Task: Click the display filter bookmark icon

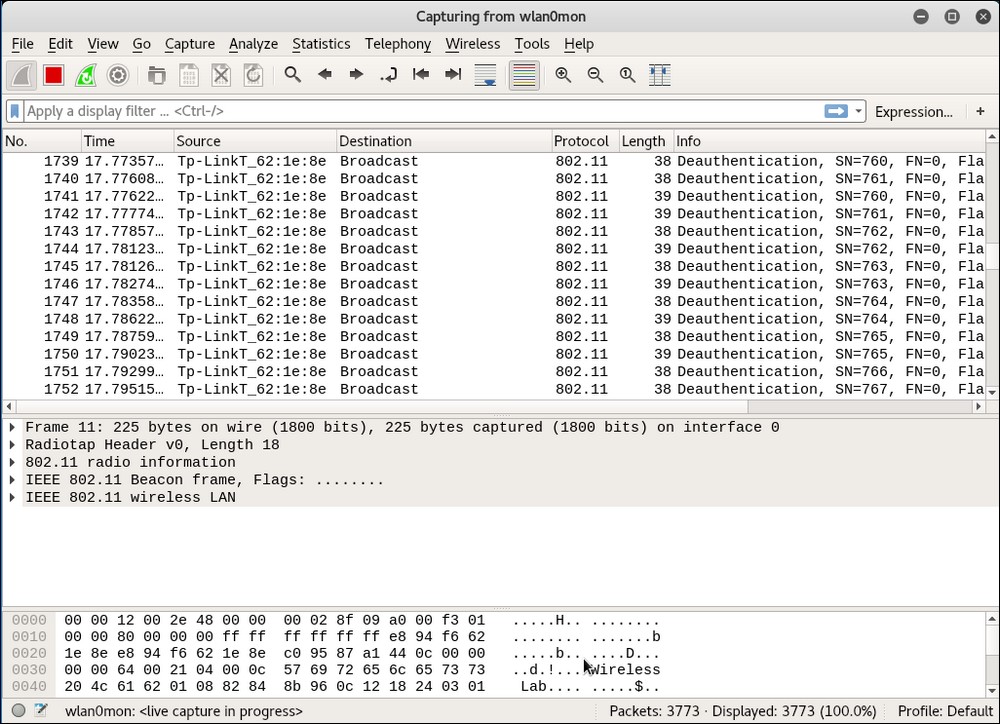Action: [15, 111]
